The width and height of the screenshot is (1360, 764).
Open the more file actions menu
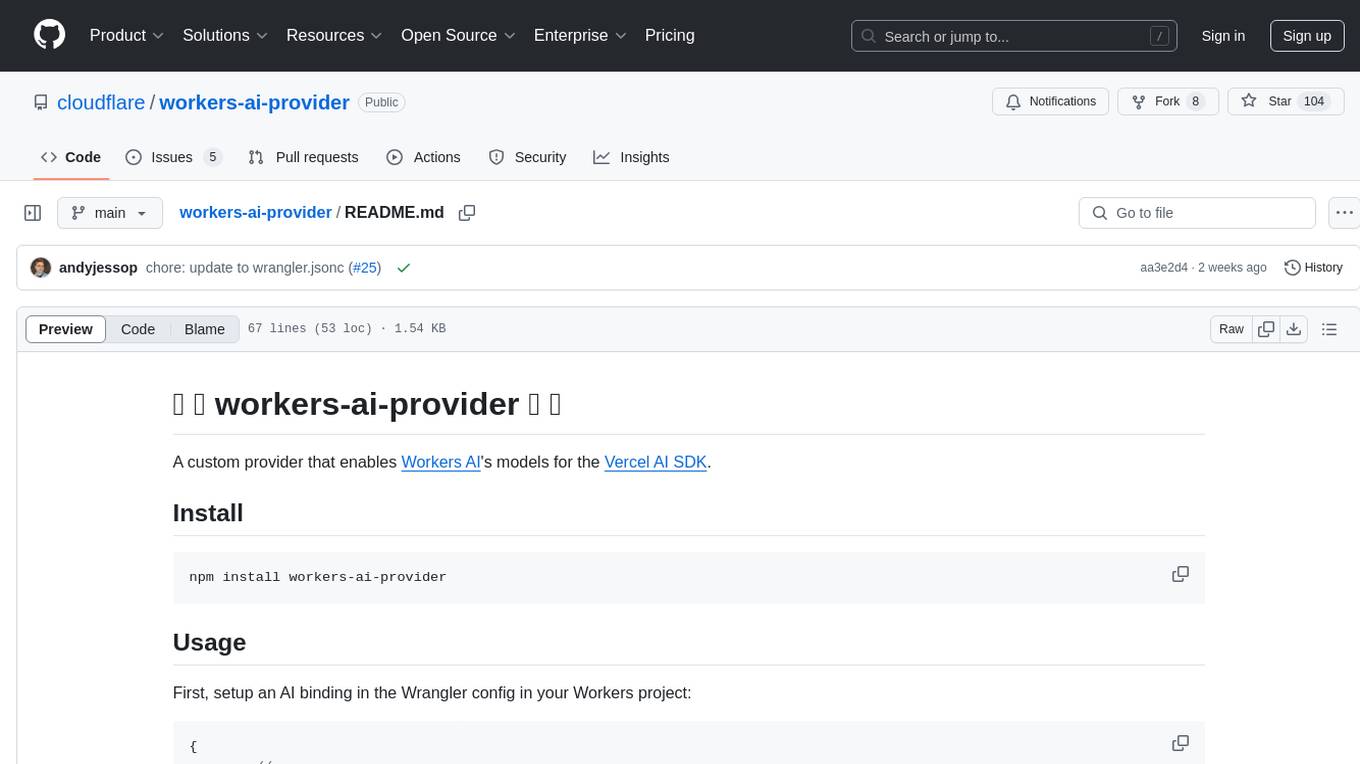[1344, 213]
